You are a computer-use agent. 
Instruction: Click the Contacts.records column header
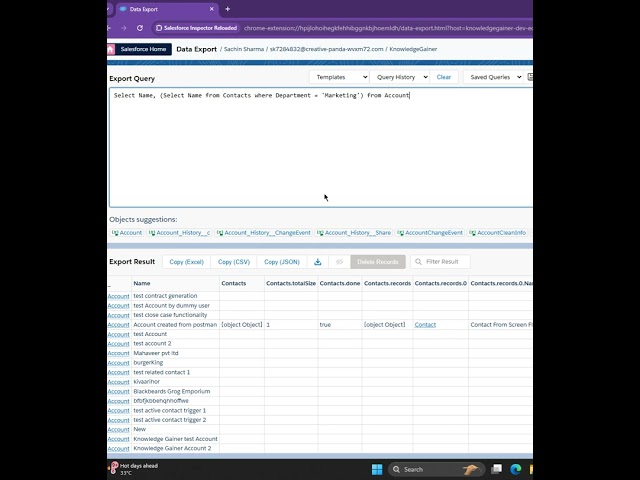[x=387, y=283]
